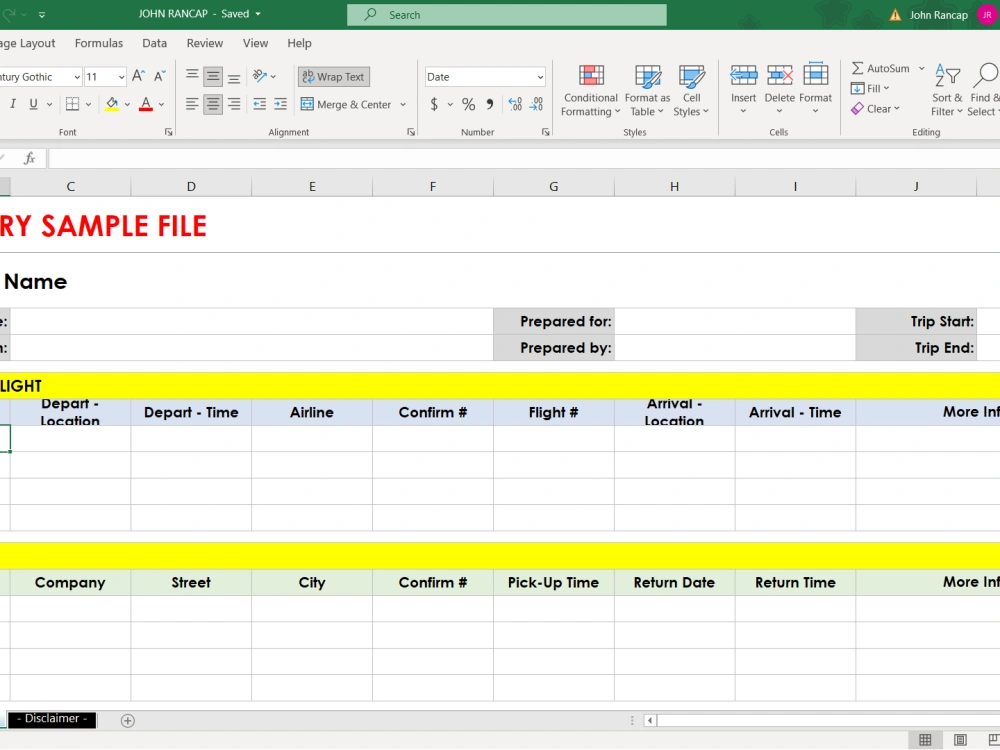The width and height of the screenshot is (1000, 750).
Task: Toggle Wrap Text
Action: 334,77
